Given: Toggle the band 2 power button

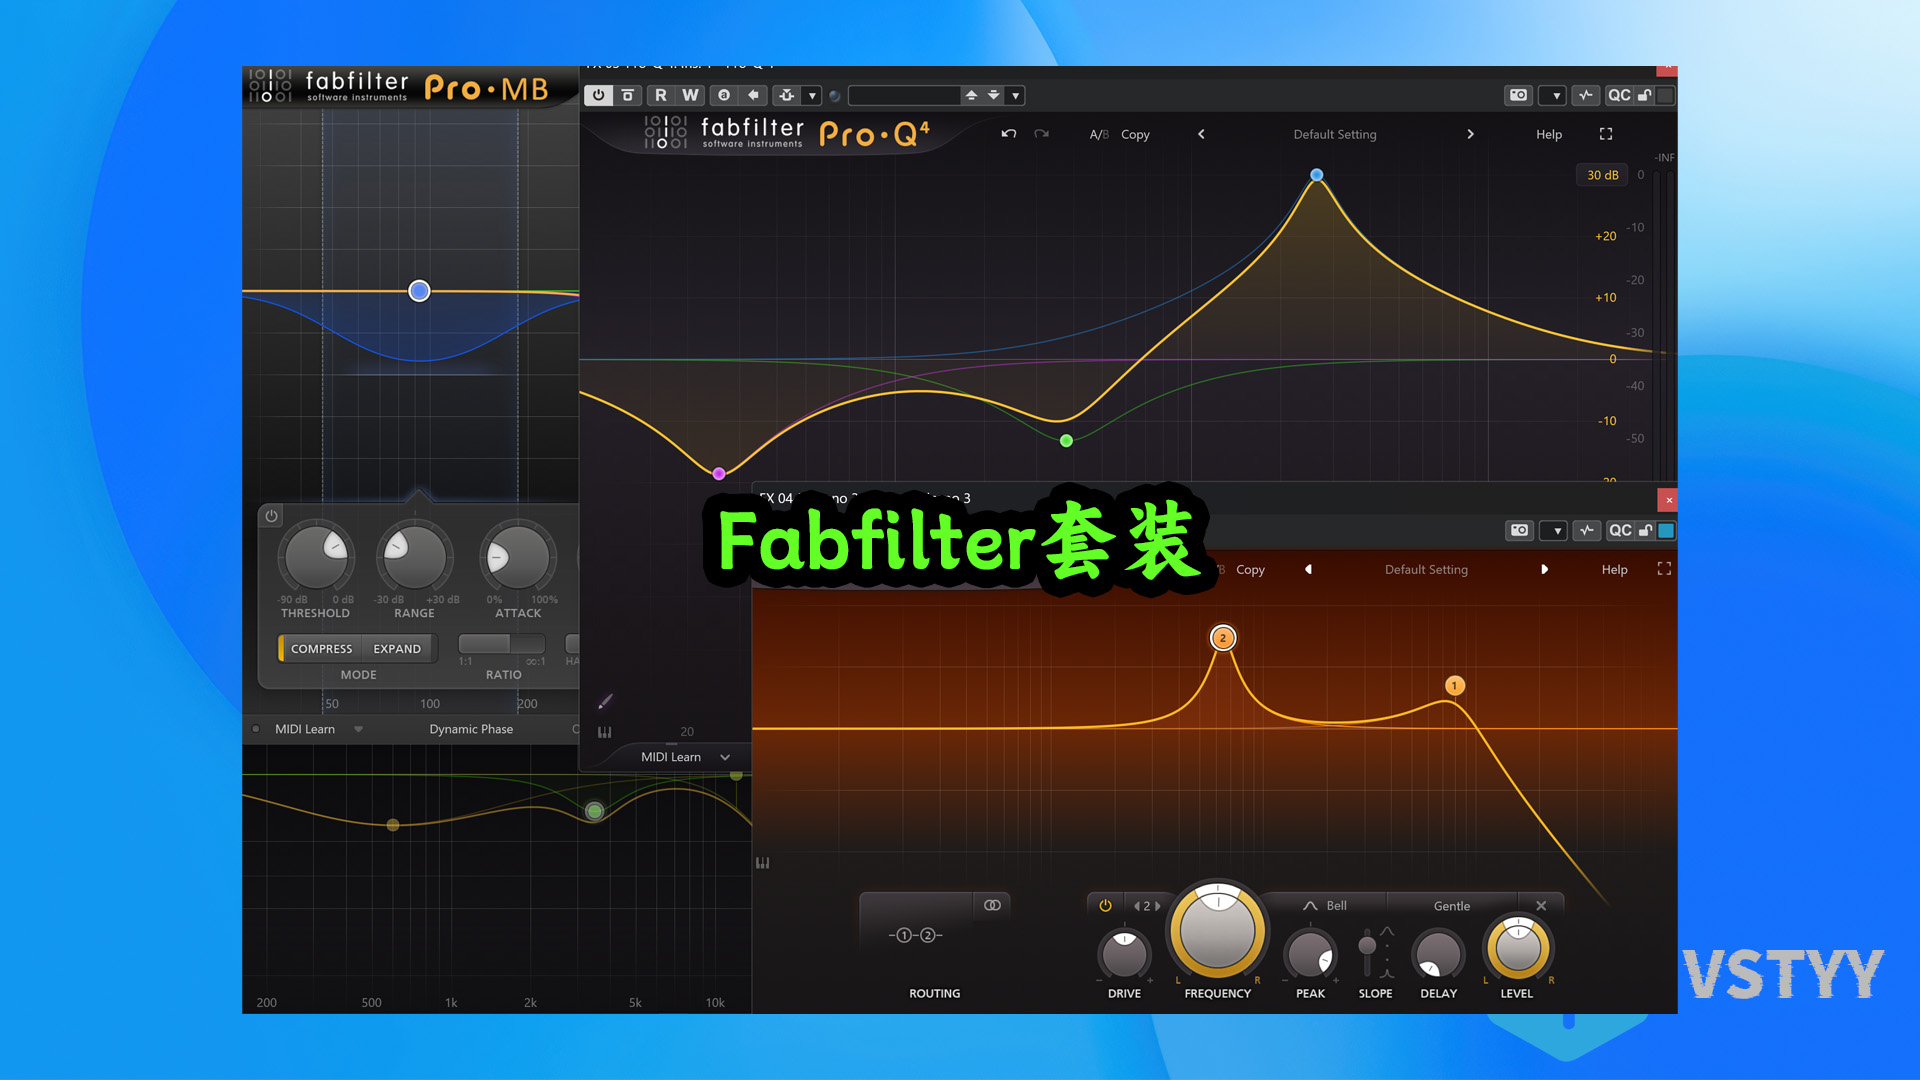Looking at the screenshot, I should (x=1105, y=906).
